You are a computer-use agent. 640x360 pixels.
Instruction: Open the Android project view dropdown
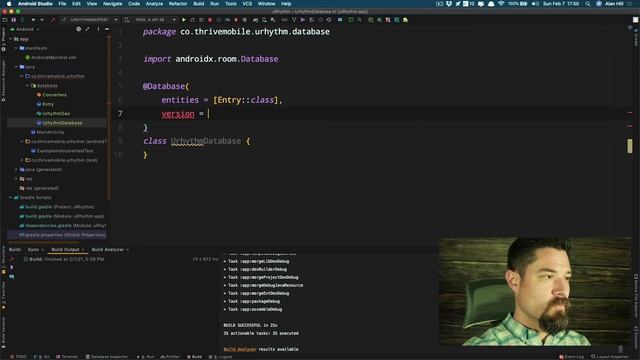25,29
